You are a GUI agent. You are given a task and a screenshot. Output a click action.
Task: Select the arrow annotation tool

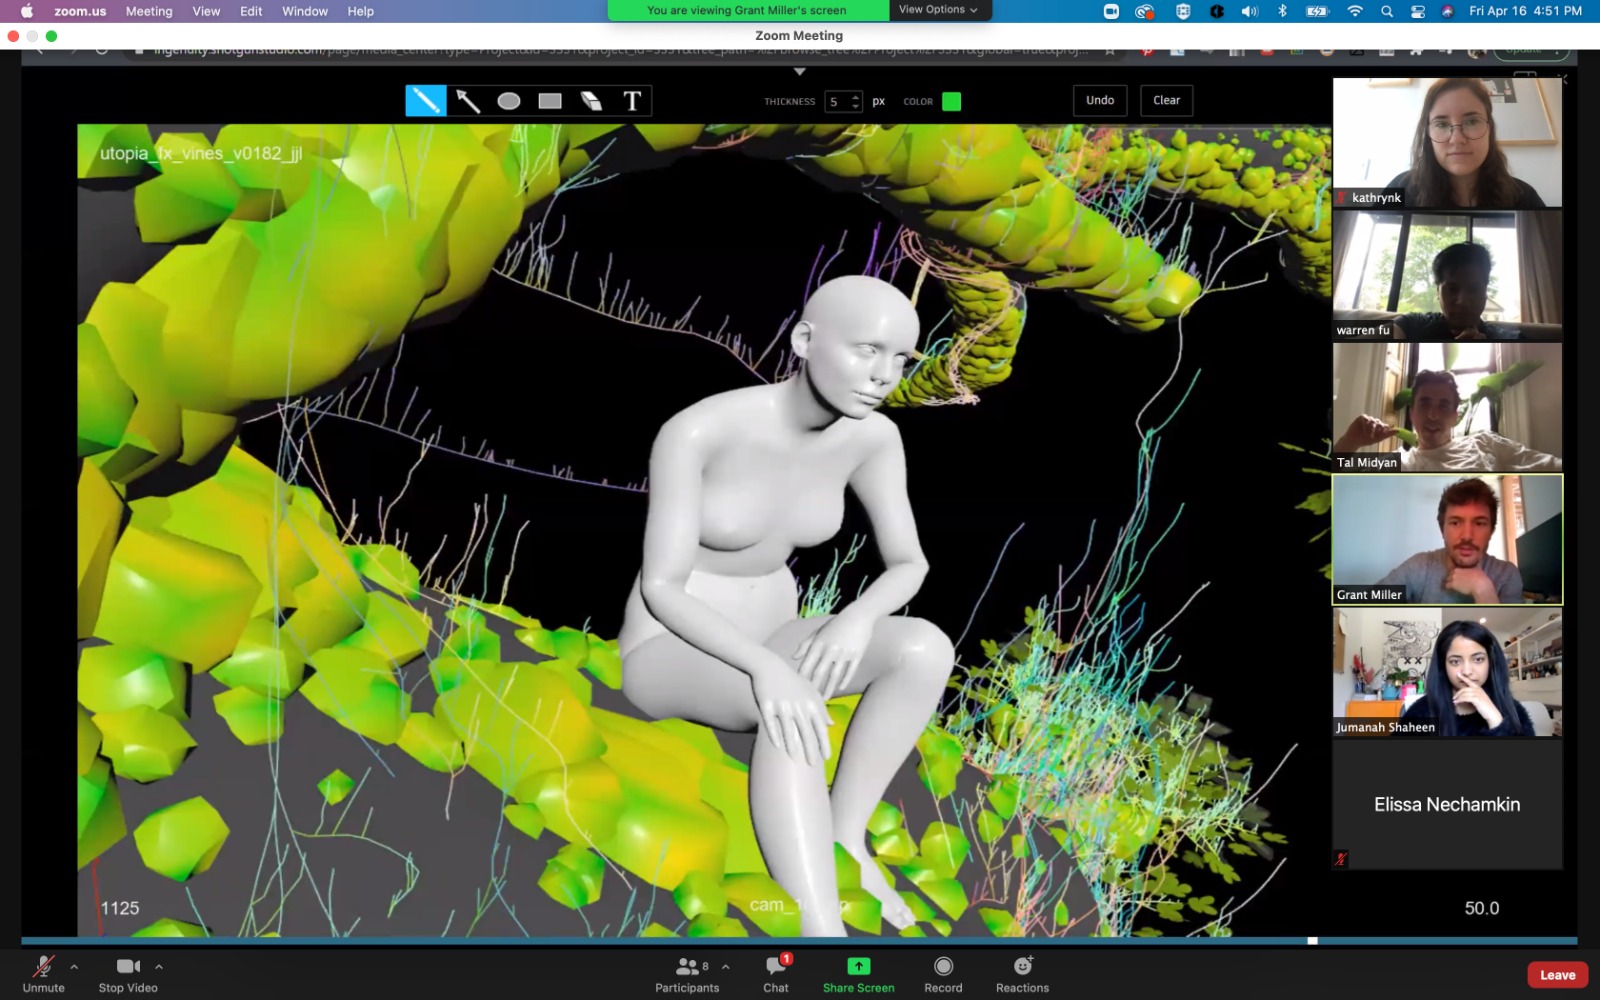[468, 101]
